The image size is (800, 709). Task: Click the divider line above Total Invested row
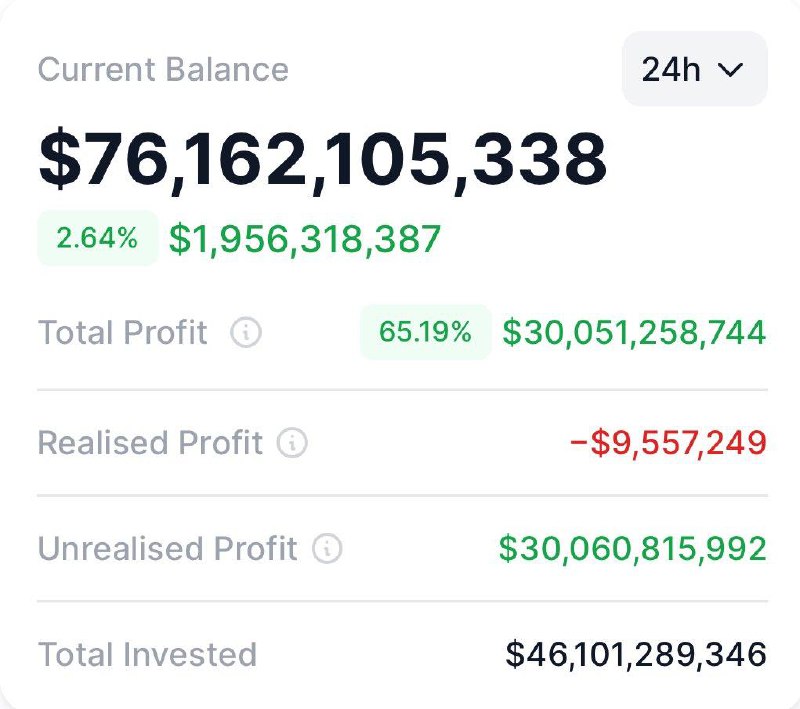point(402,602)
